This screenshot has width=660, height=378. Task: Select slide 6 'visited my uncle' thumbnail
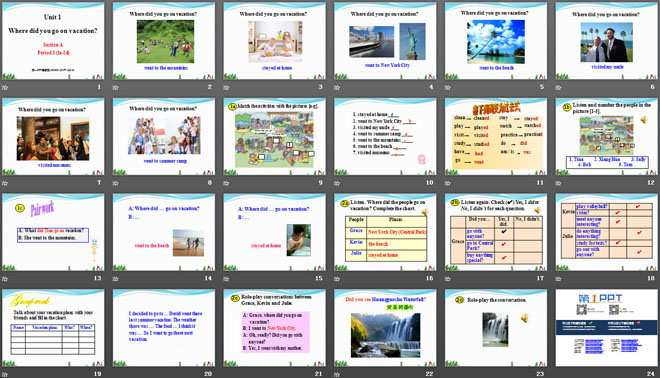click(x=607, y=41)
